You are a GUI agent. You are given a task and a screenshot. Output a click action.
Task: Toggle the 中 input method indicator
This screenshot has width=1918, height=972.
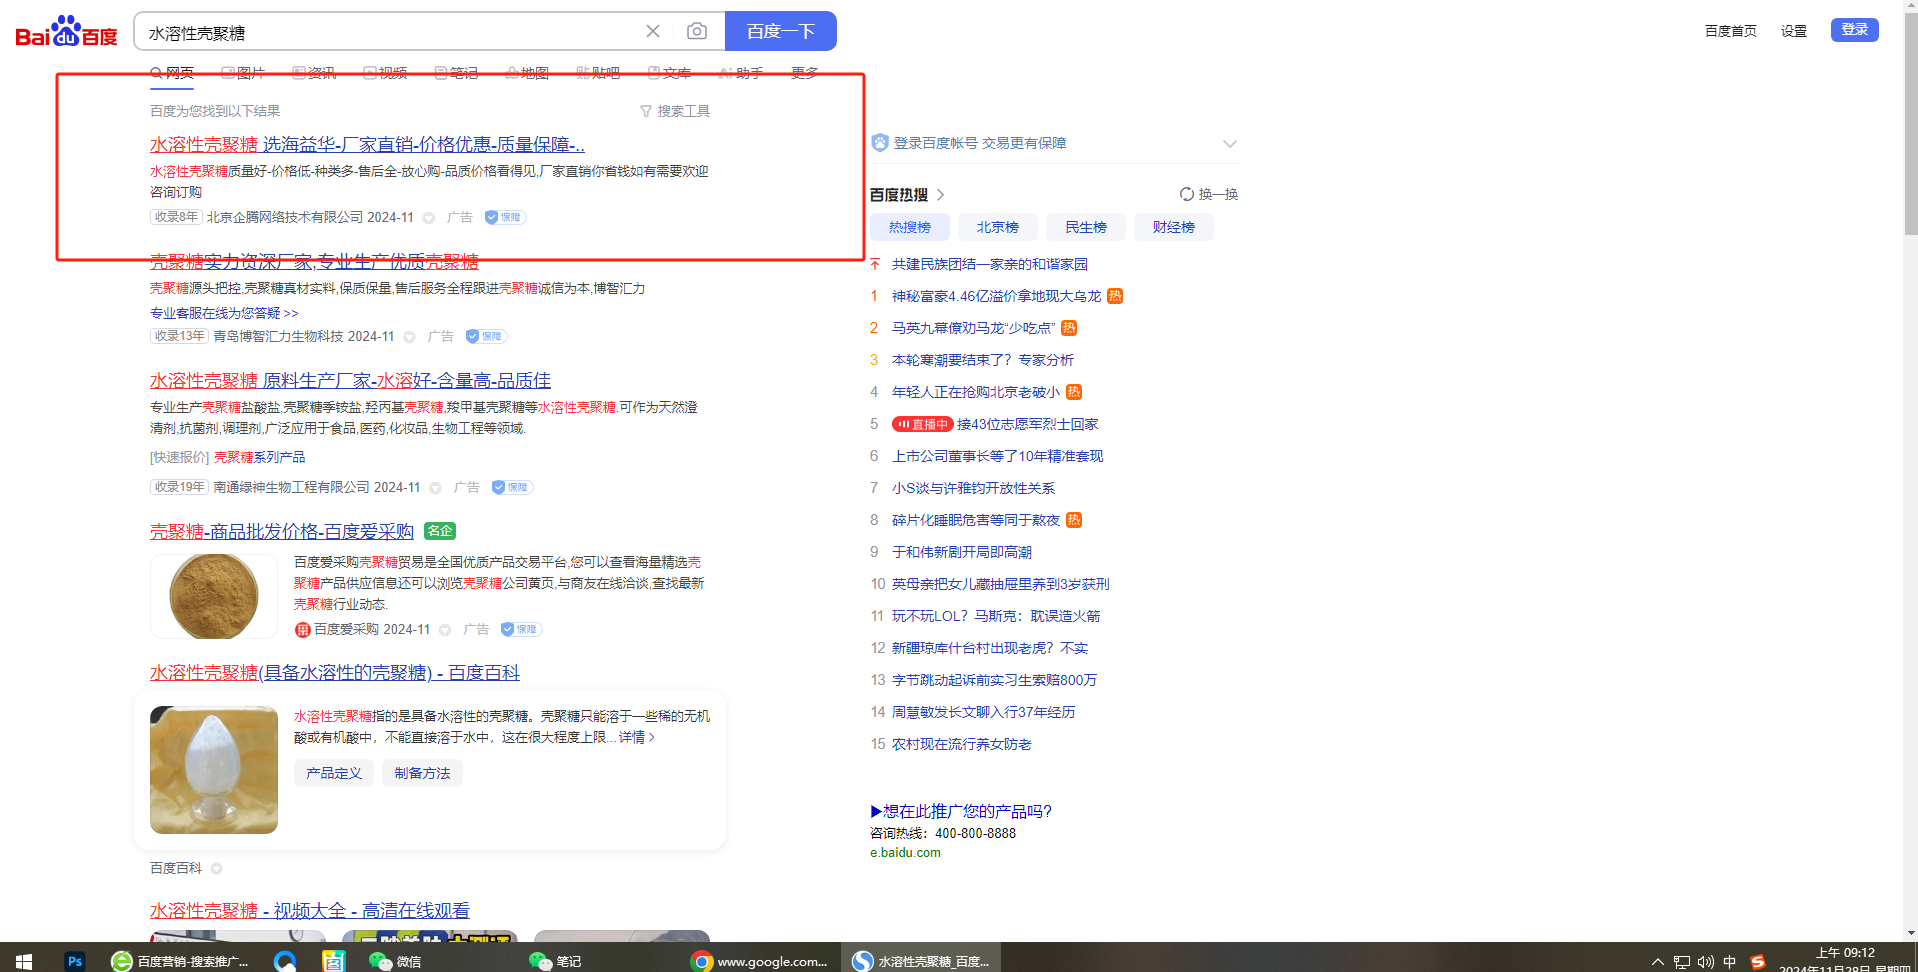click(1729, 961)
